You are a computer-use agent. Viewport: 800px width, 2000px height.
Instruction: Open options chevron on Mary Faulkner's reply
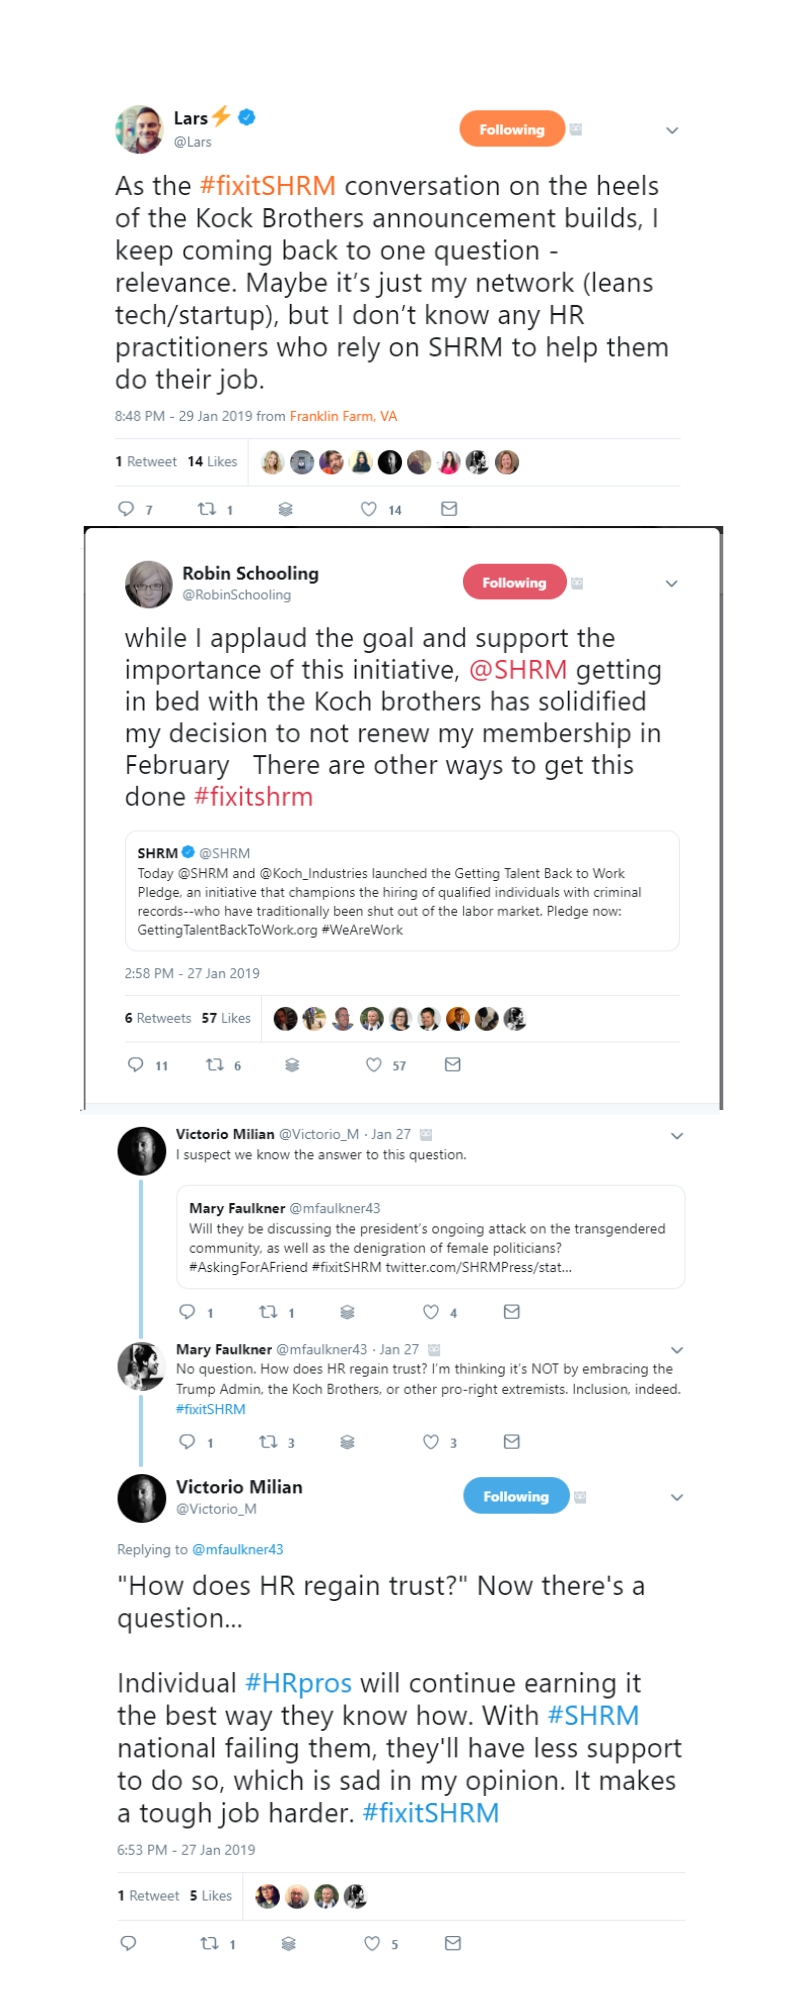coord(677,1350)
